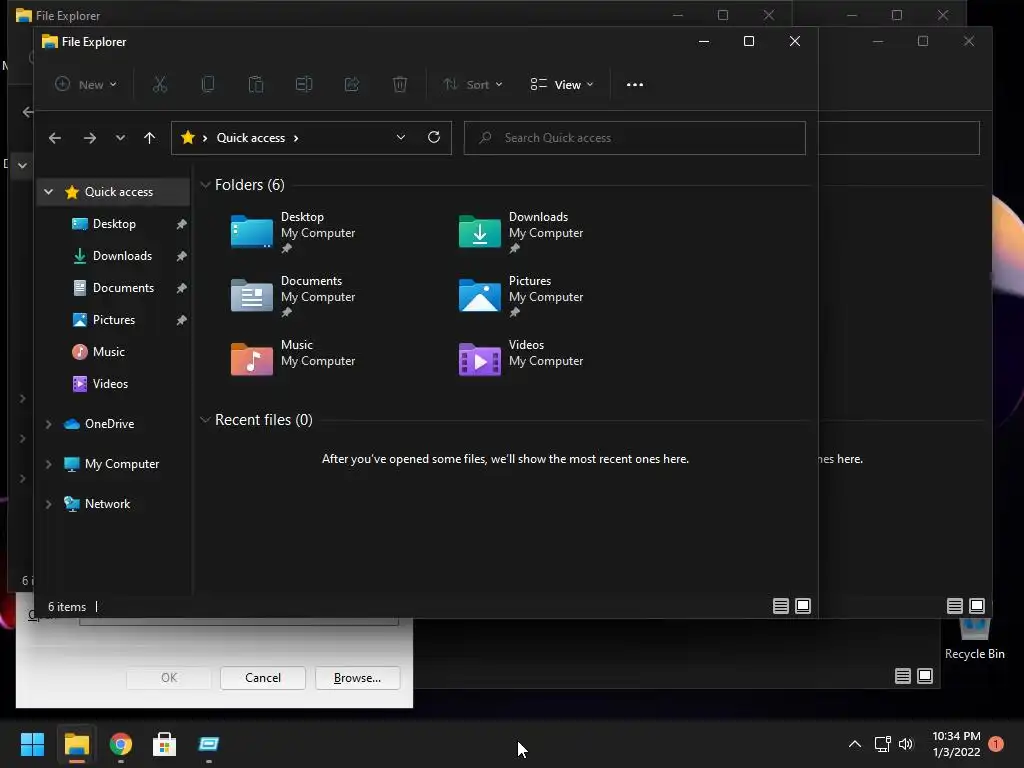Refresh the Quick access view

434,137
